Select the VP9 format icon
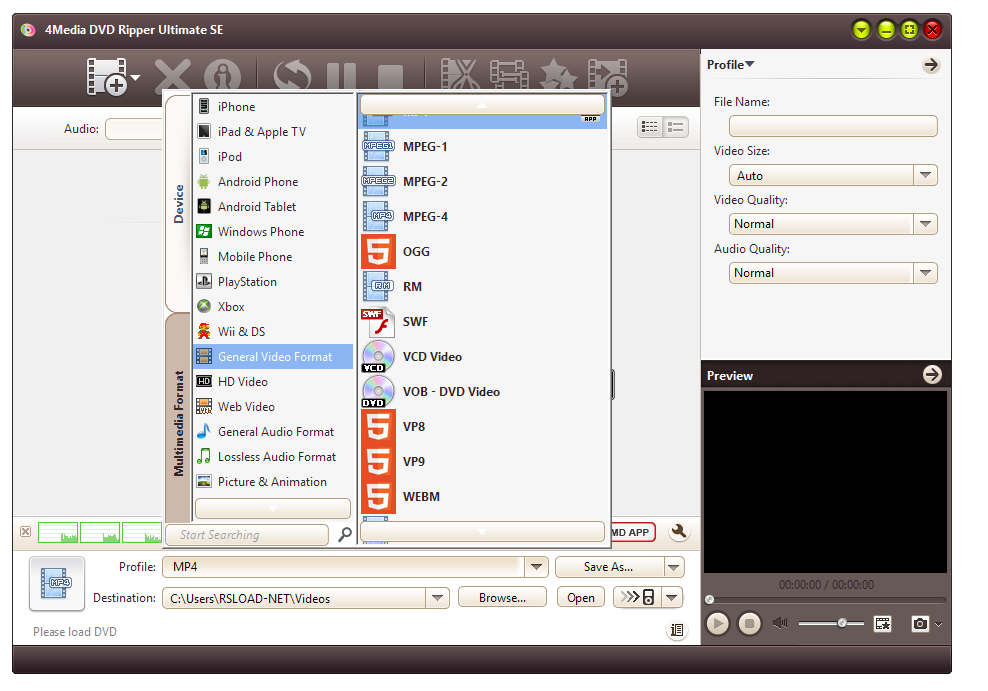 (378, 462)
